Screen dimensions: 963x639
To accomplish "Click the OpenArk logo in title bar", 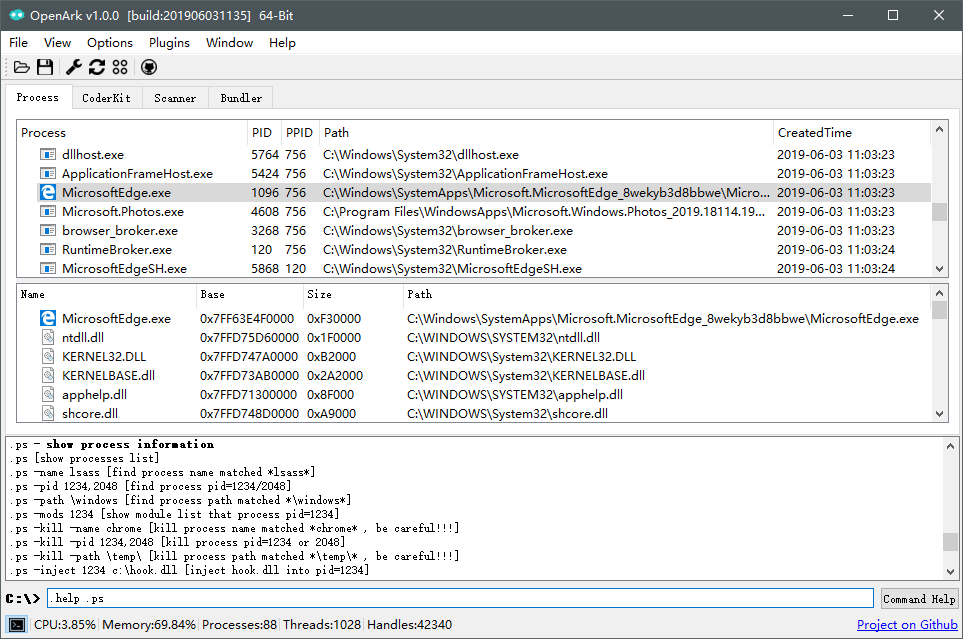I will 17,15.
